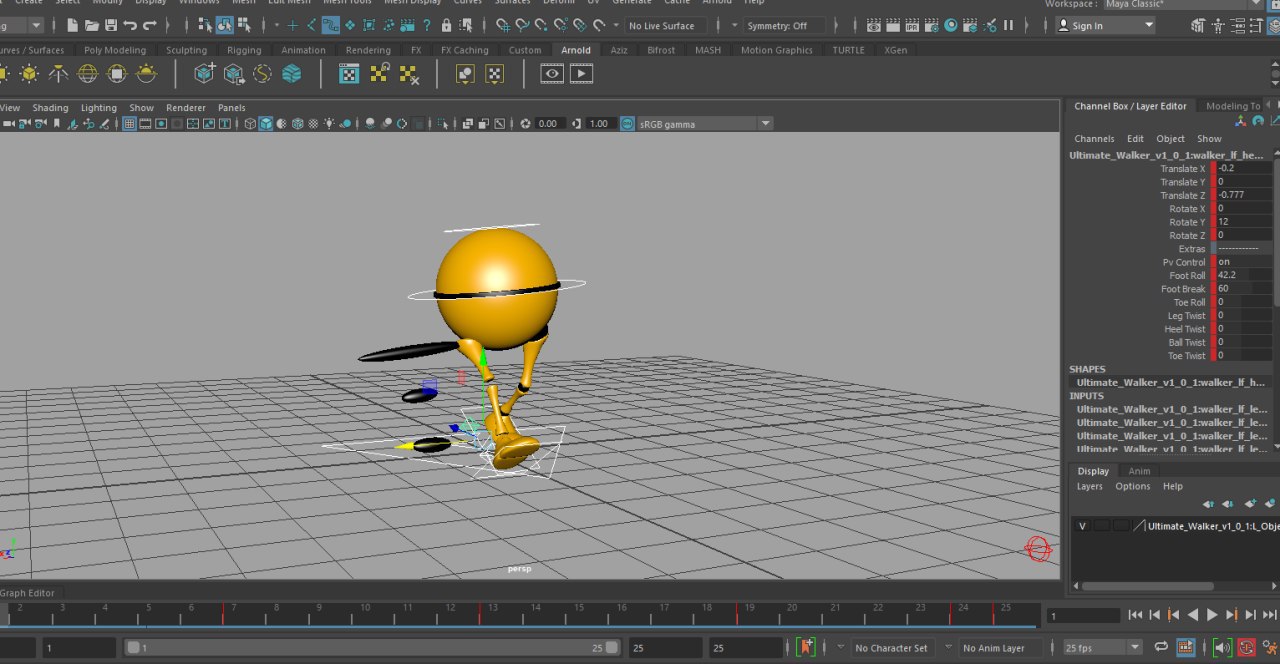Viewport: 1280px width, 664px height.
Task: Open the Shading panel menu
Action: [x=50, y=108]
